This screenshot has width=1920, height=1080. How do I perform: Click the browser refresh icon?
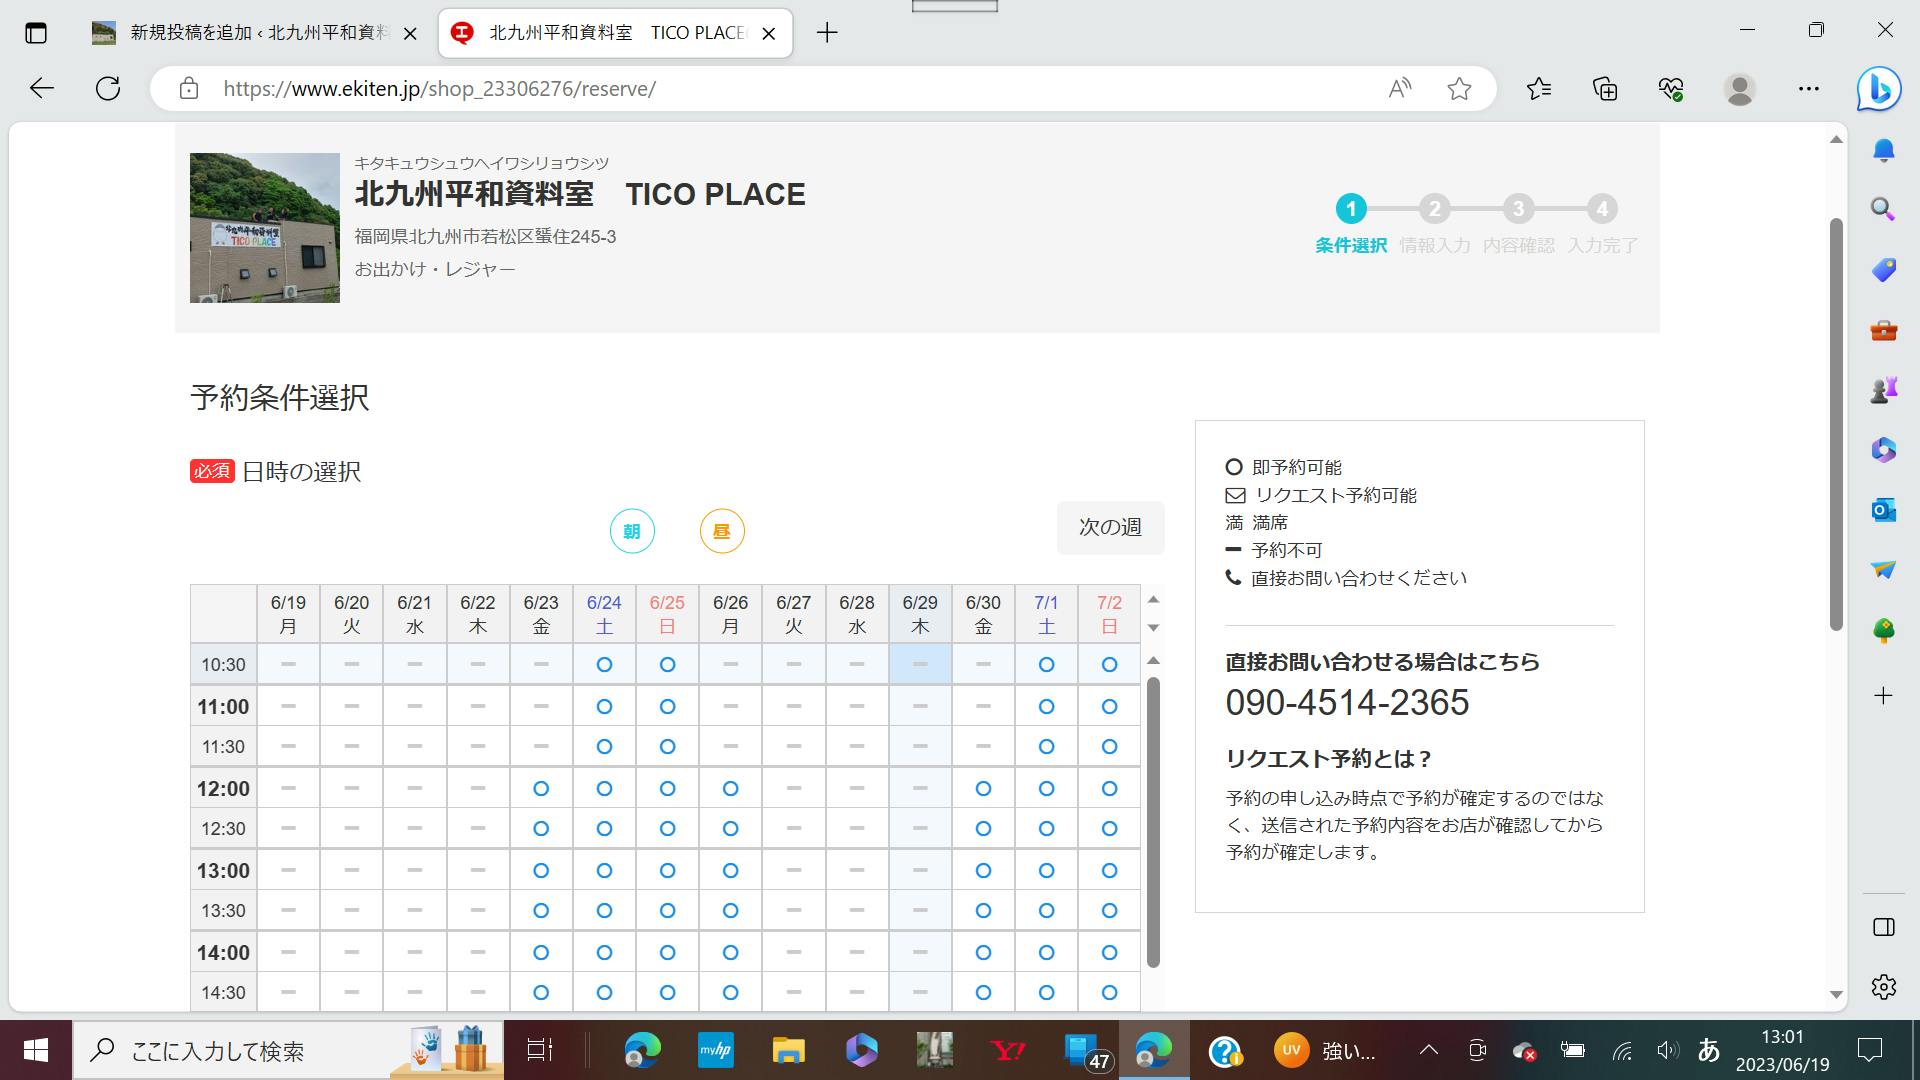point(108,88)
